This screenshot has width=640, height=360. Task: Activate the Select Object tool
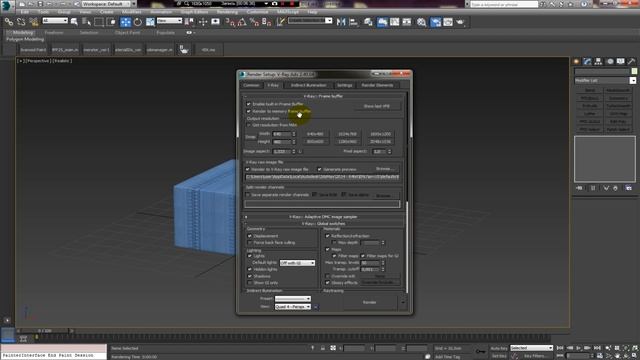[74, 22]
